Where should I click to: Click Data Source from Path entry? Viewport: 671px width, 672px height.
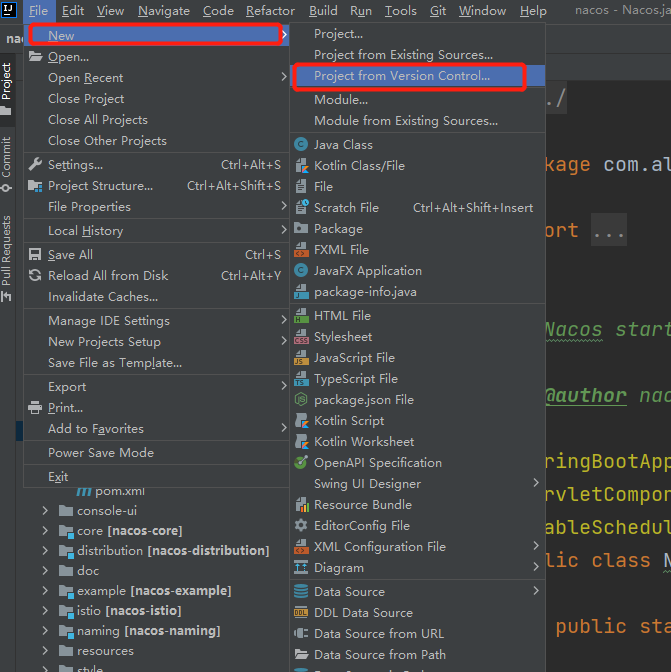[417, 654]
